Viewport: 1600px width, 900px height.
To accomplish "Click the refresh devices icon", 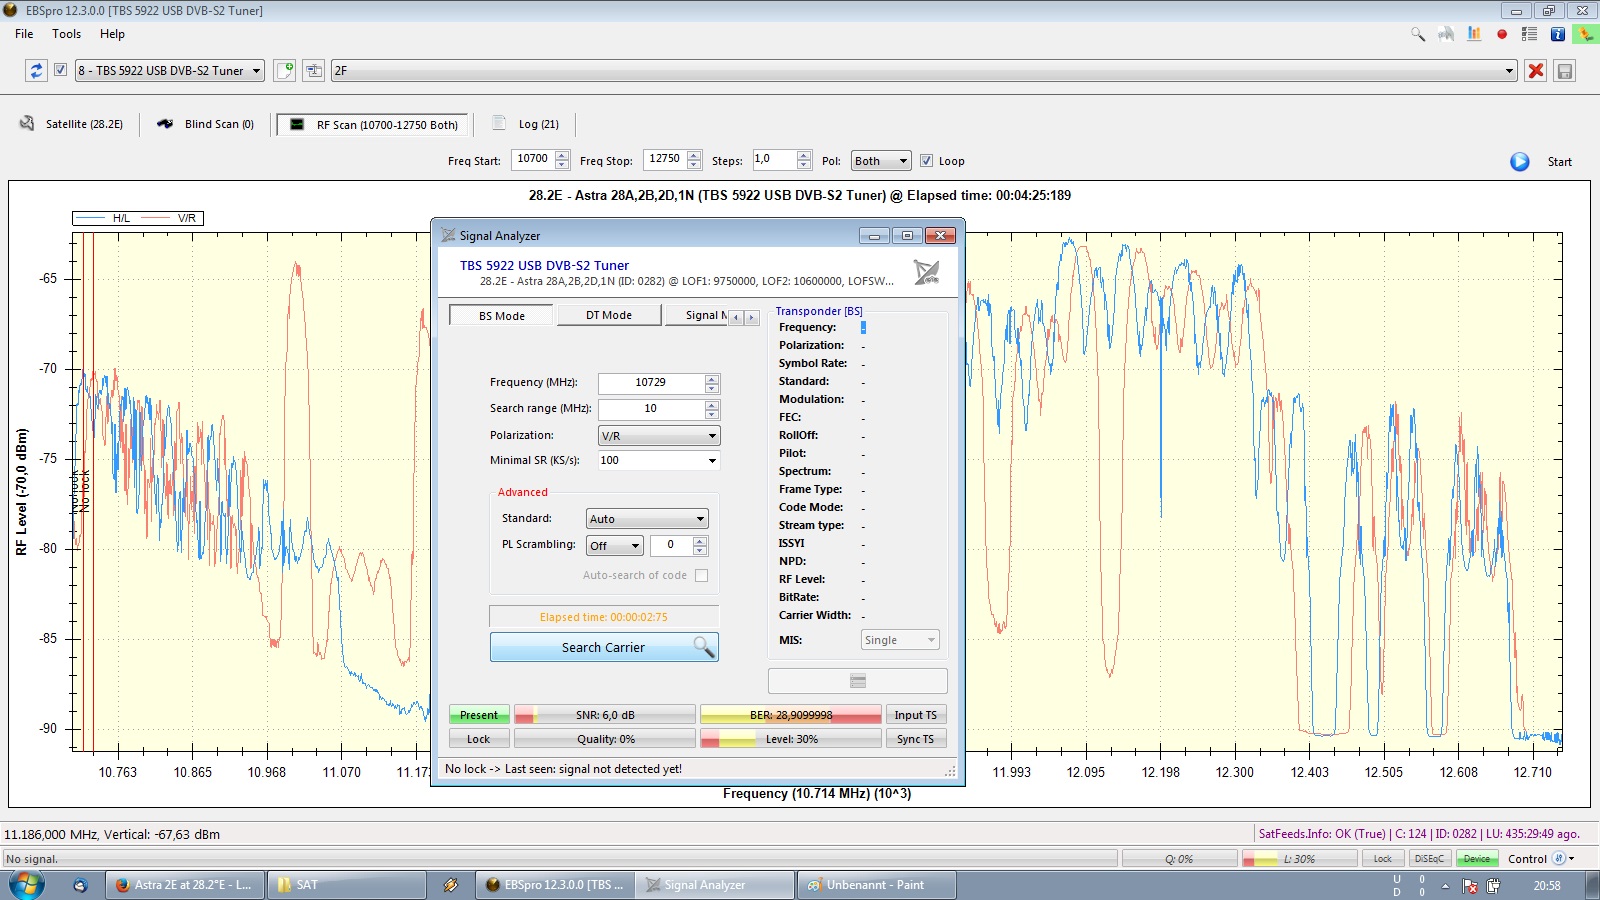I will click(36, 71).
